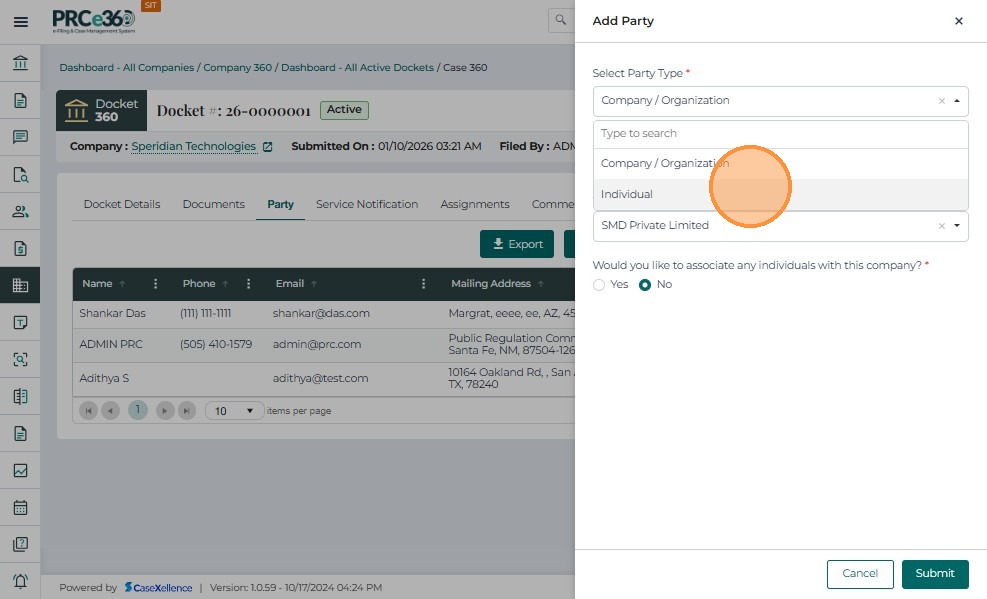Open the chart analytics sidebar icon
Image resolution: width=987 pixels, height=599 pixels.
(x=20, y=470)
